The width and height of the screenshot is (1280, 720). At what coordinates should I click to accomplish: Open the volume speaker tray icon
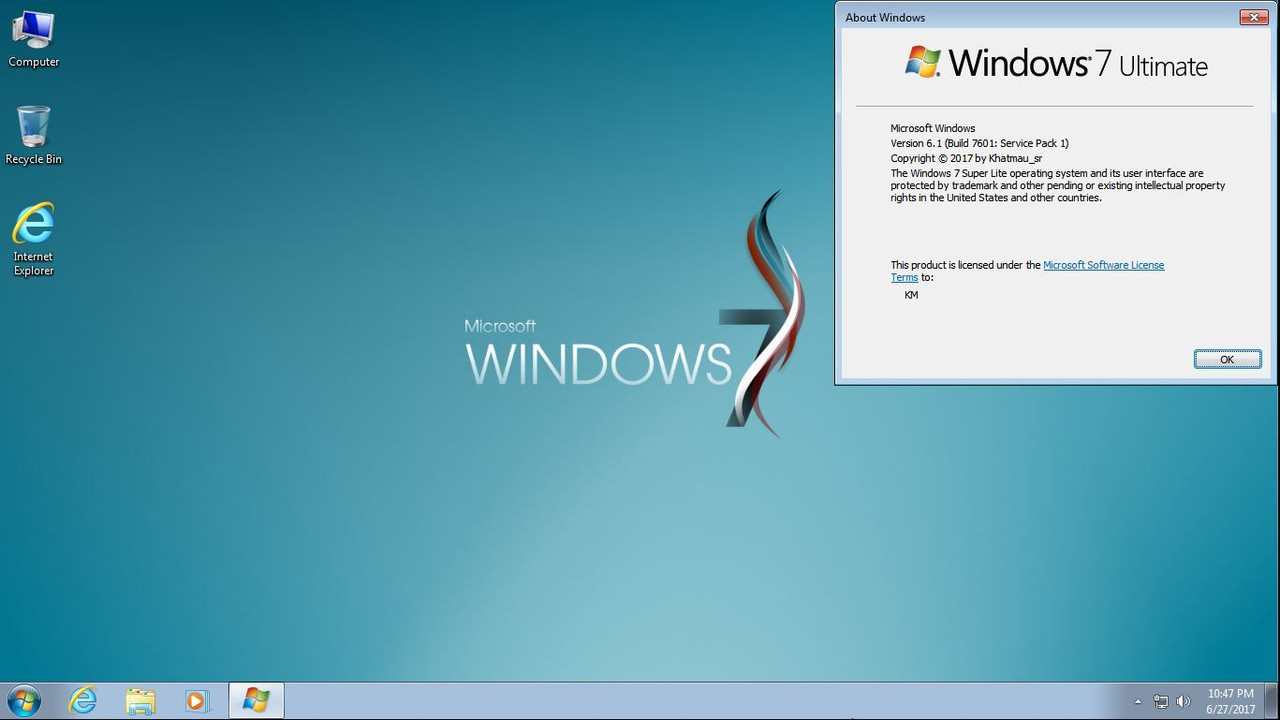[x=1184, y=702]
